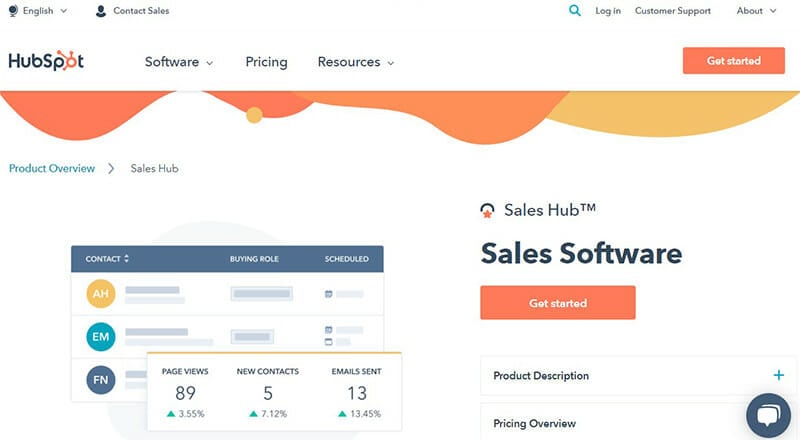Expand the Product Description plus sign

(x=778, y=375)
